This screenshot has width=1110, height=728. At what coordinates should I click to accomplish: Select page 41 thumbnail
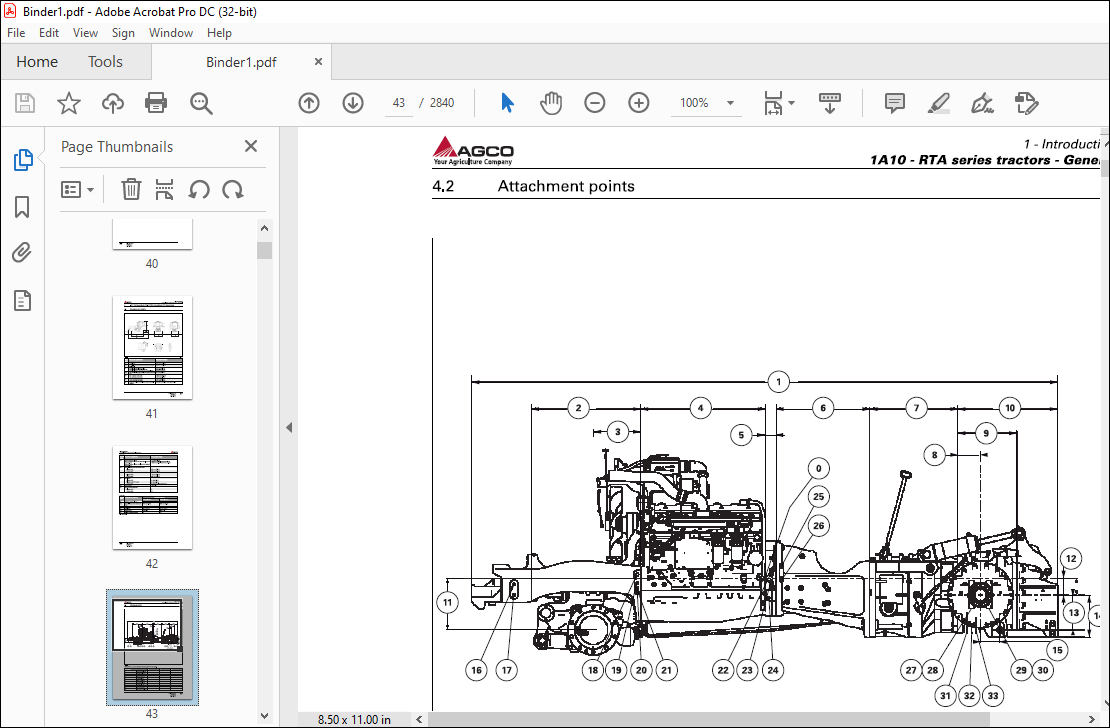(152, 348)
